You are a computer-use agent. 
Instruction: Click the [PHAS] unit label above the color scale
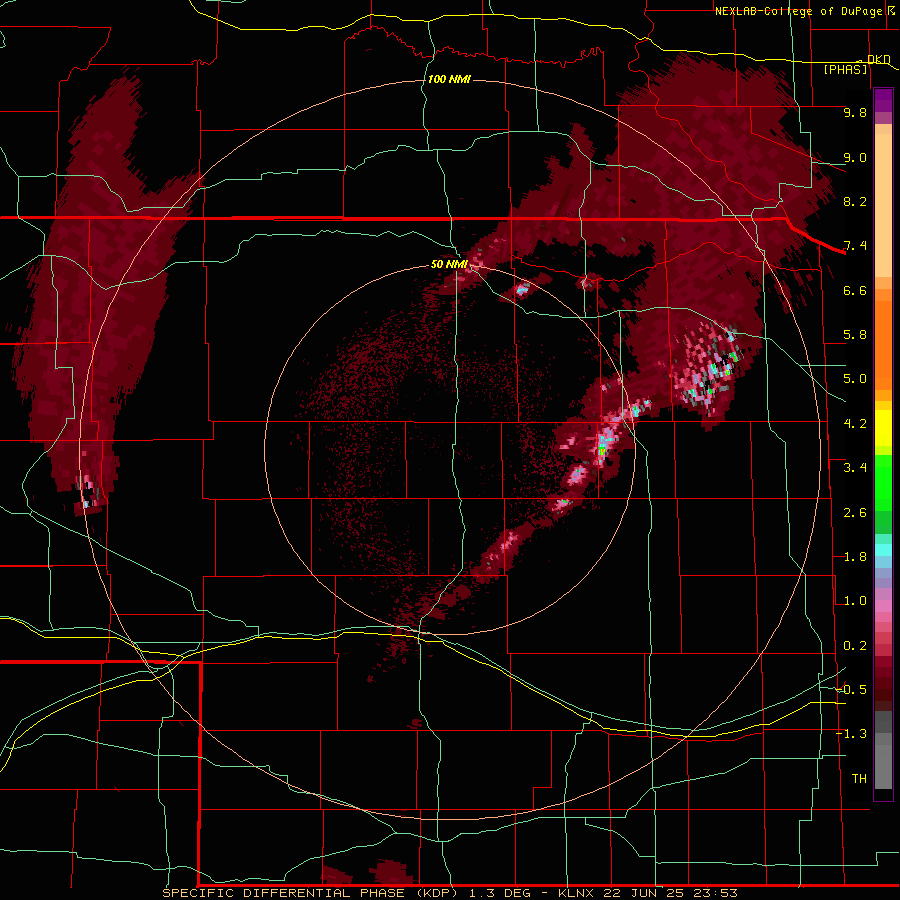pyautogui.click(x=845, y=69)
